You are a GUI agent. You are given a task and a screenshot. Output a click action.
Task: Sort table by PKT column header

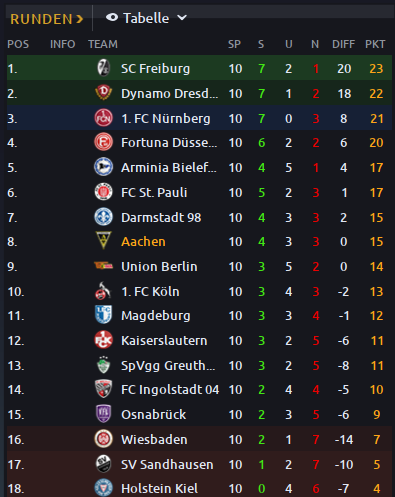point(375,44)
